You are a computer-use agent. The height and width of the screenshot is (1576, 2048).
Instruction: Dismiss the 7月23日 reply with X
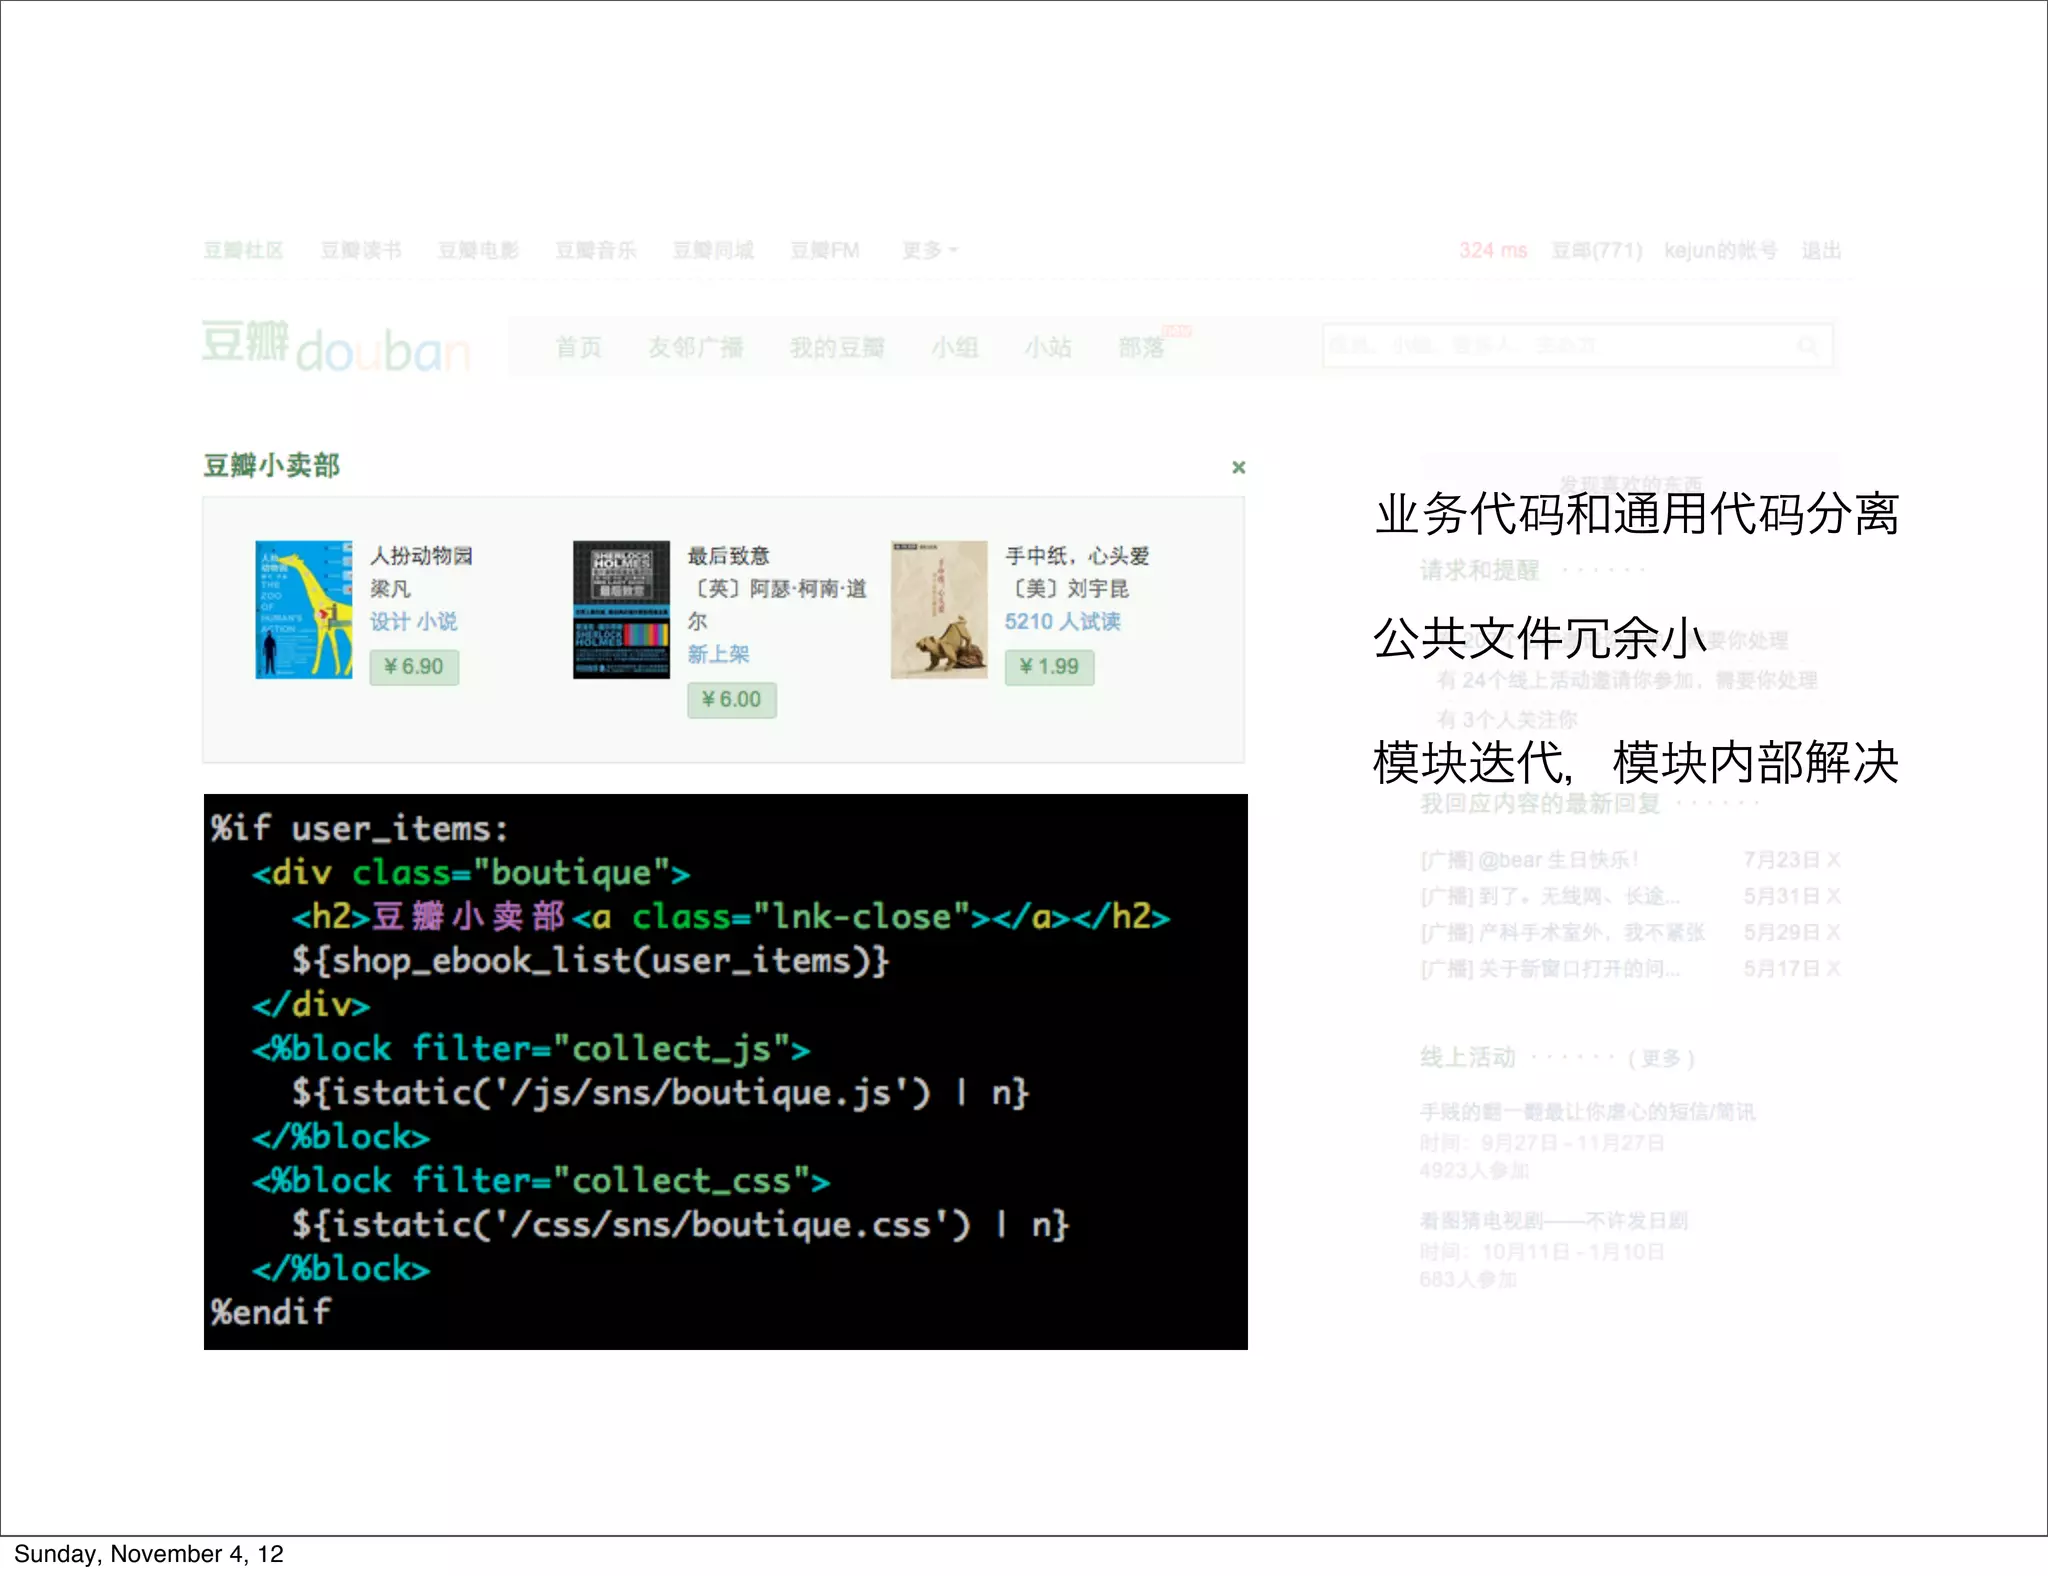[1833, 860]
